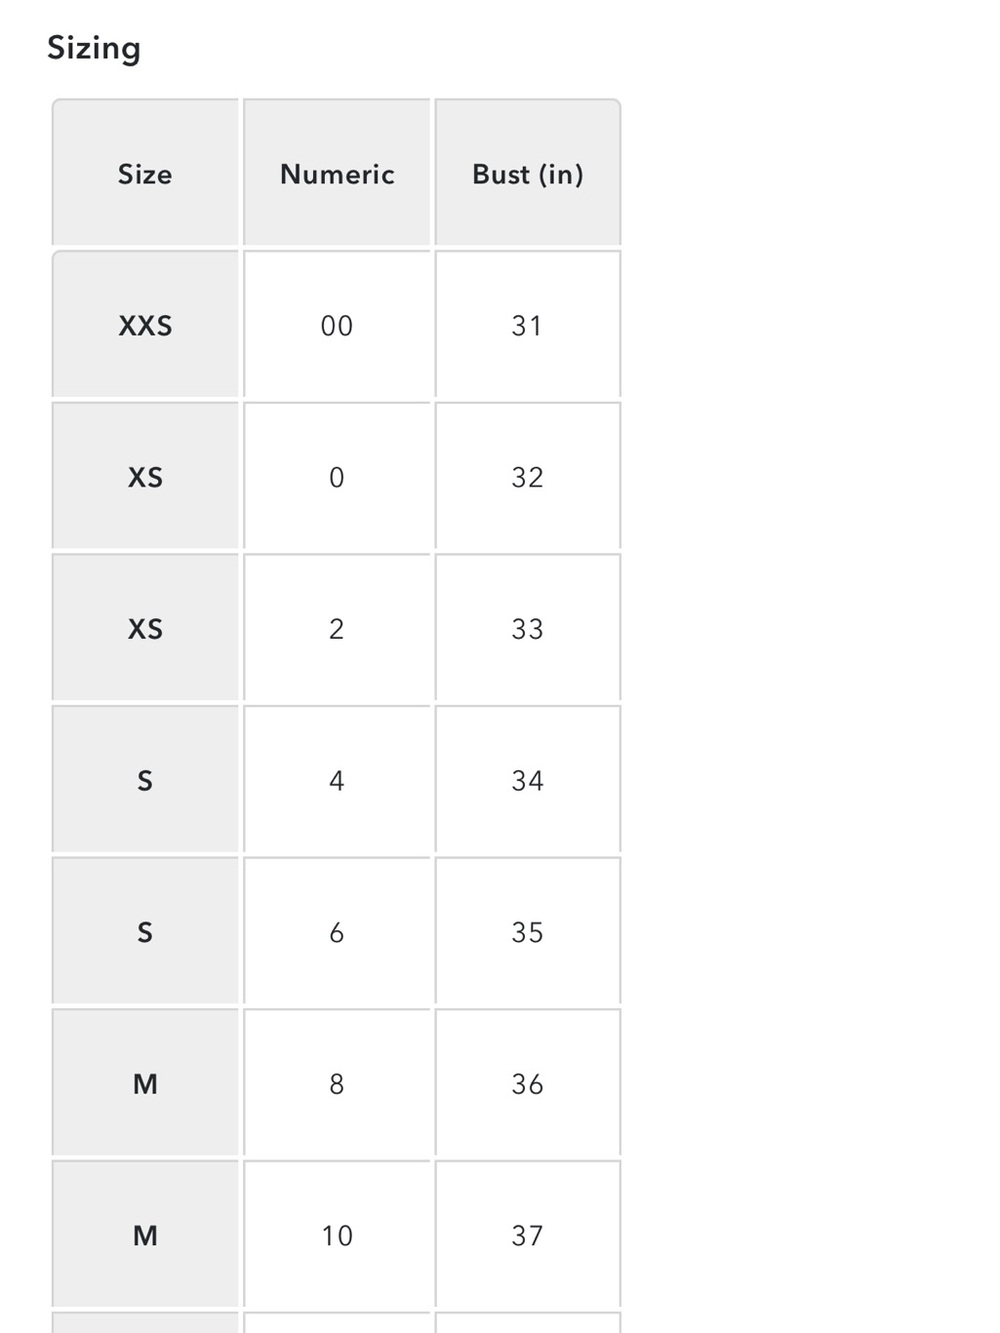Click the bust 37 cell

[528, 1234]
